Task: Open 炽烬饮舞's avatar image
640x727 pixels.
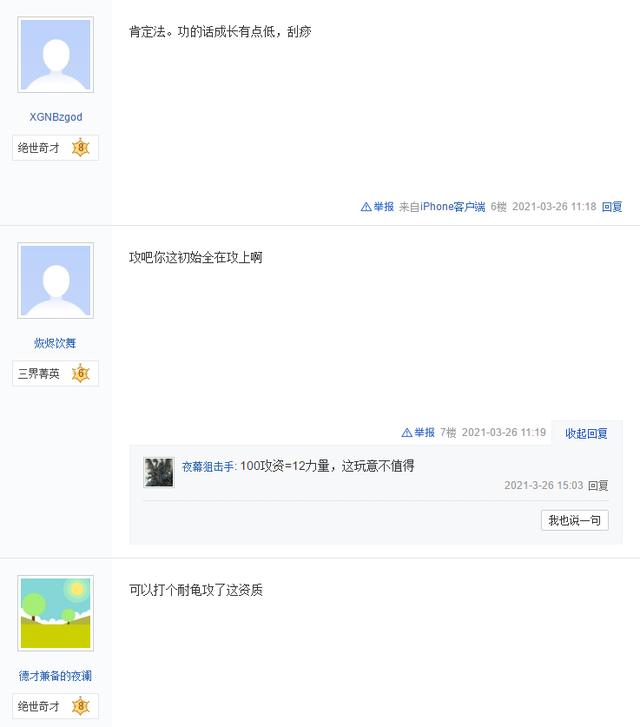Action: (56, 281)
